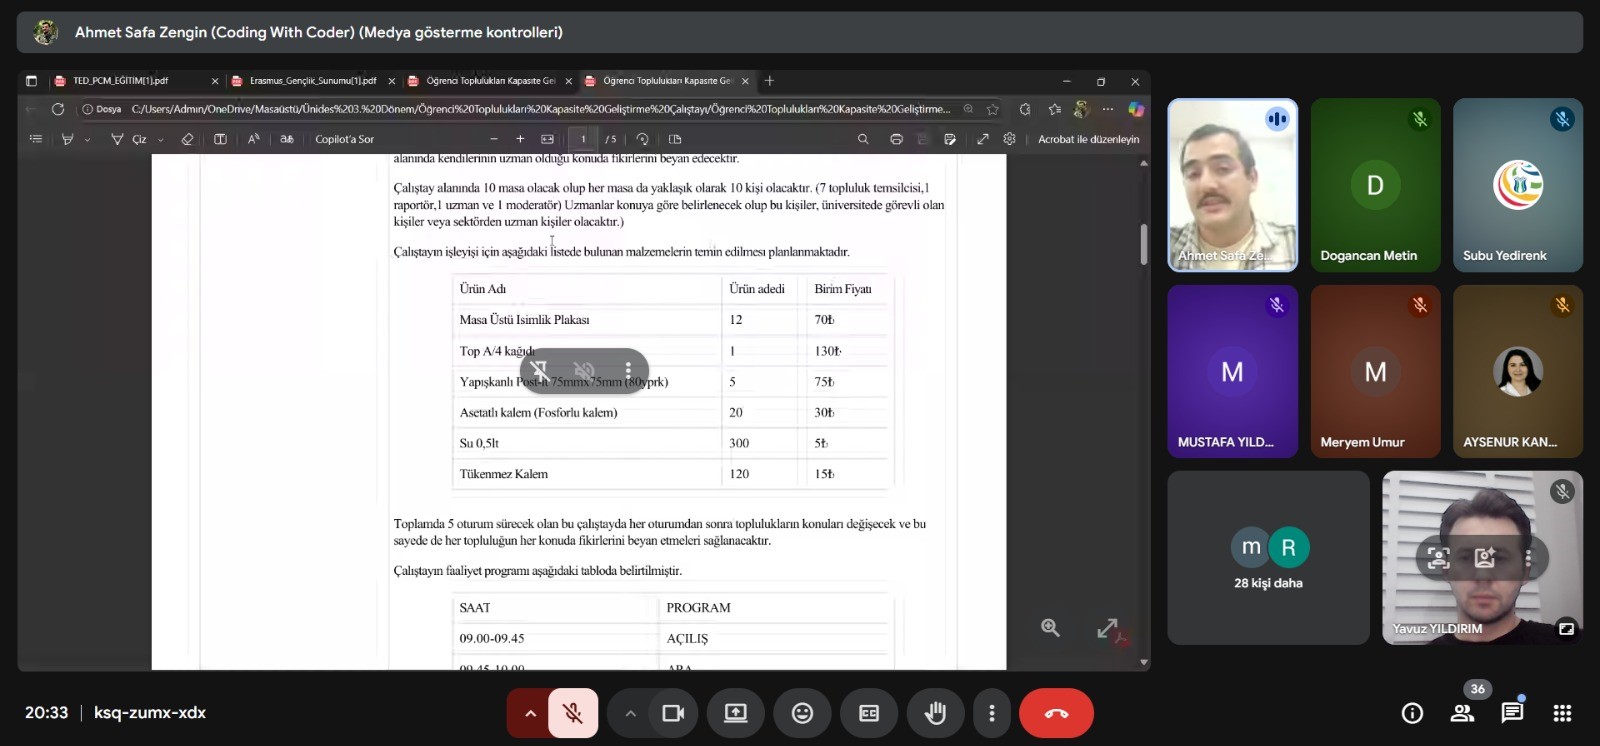
Task: Expand audio settings arrow beside microphone
Action: 530,713
